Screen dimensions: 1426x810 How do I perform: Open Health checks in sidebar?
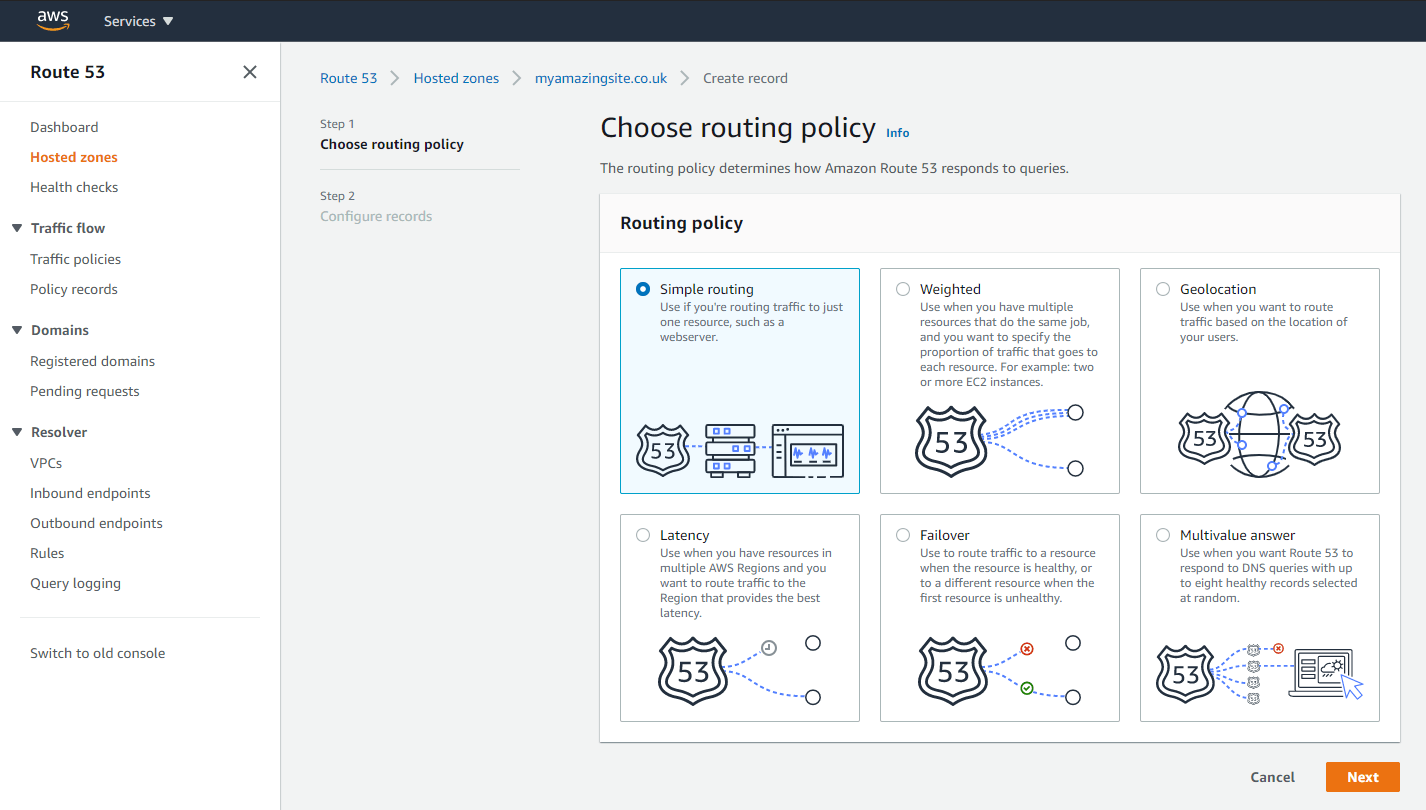tap(74, 187)
